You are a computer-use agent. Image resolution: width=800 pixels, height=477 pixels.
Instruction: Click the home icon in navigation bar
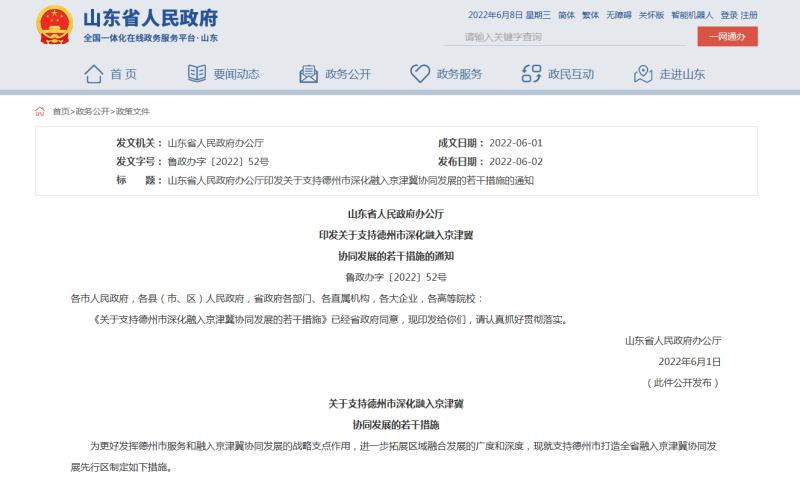pos(94,74)
